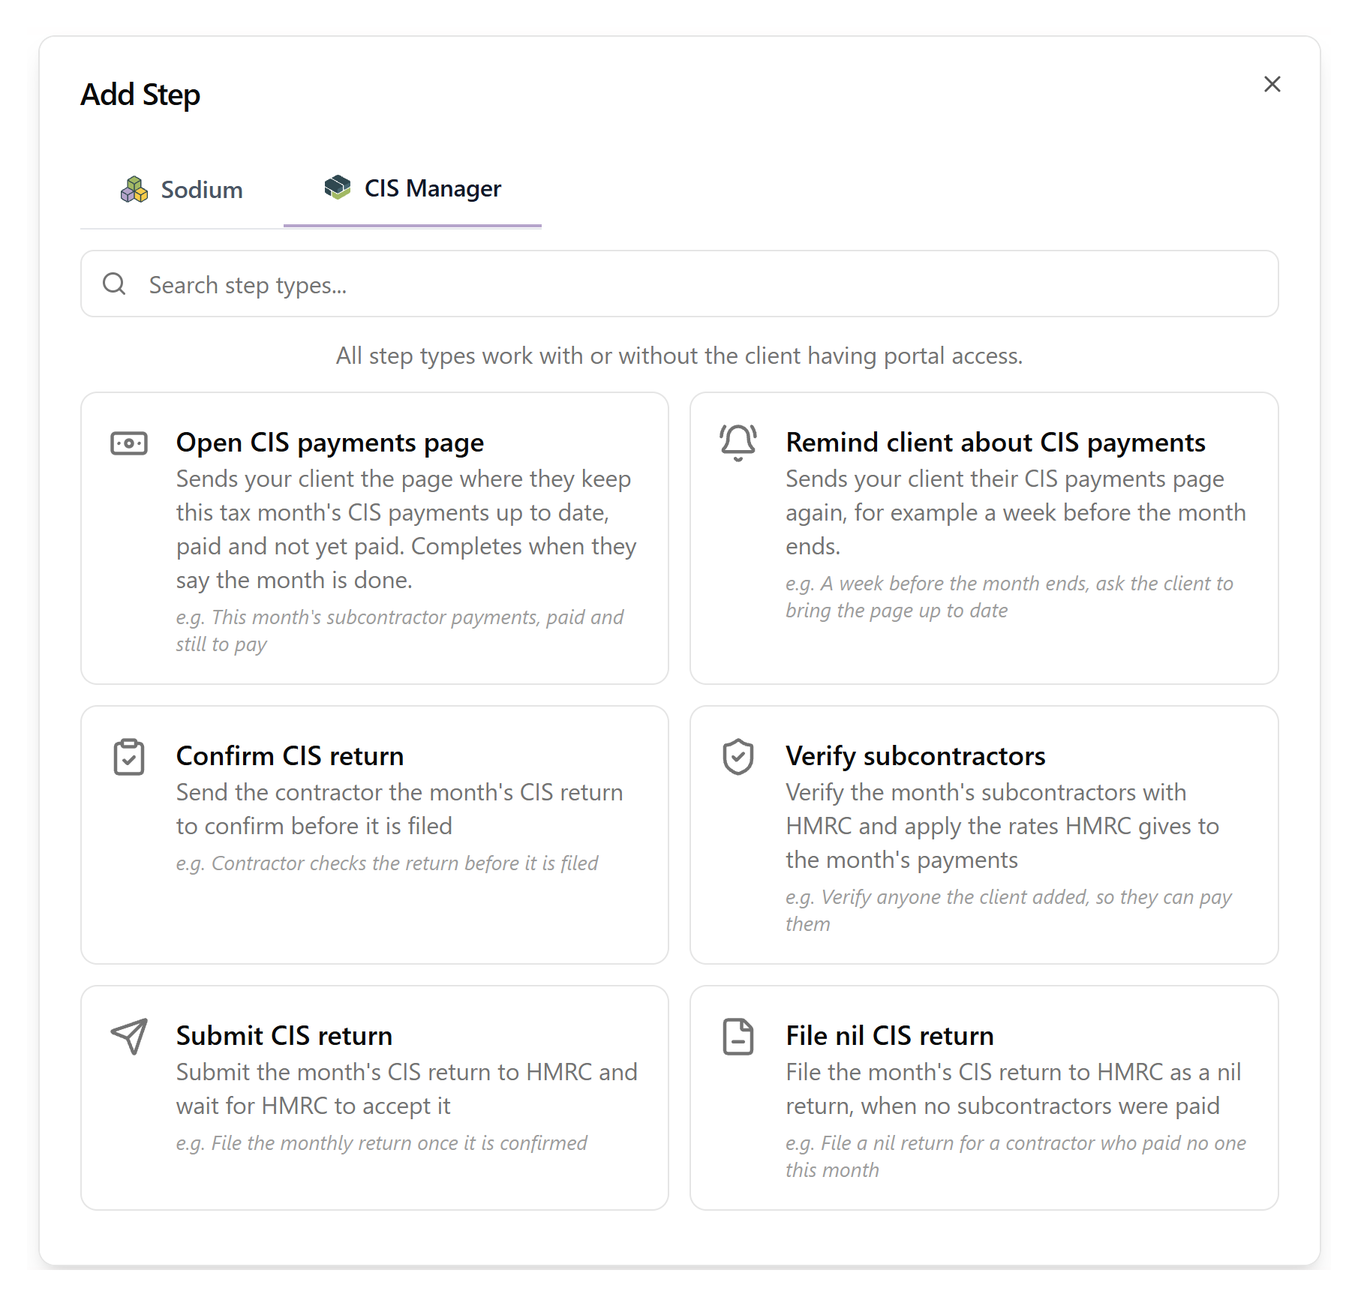Viewport: 1358px width, 1297px height.
Task: Switch to the Sodium tab
Action: tap(182, 189)
